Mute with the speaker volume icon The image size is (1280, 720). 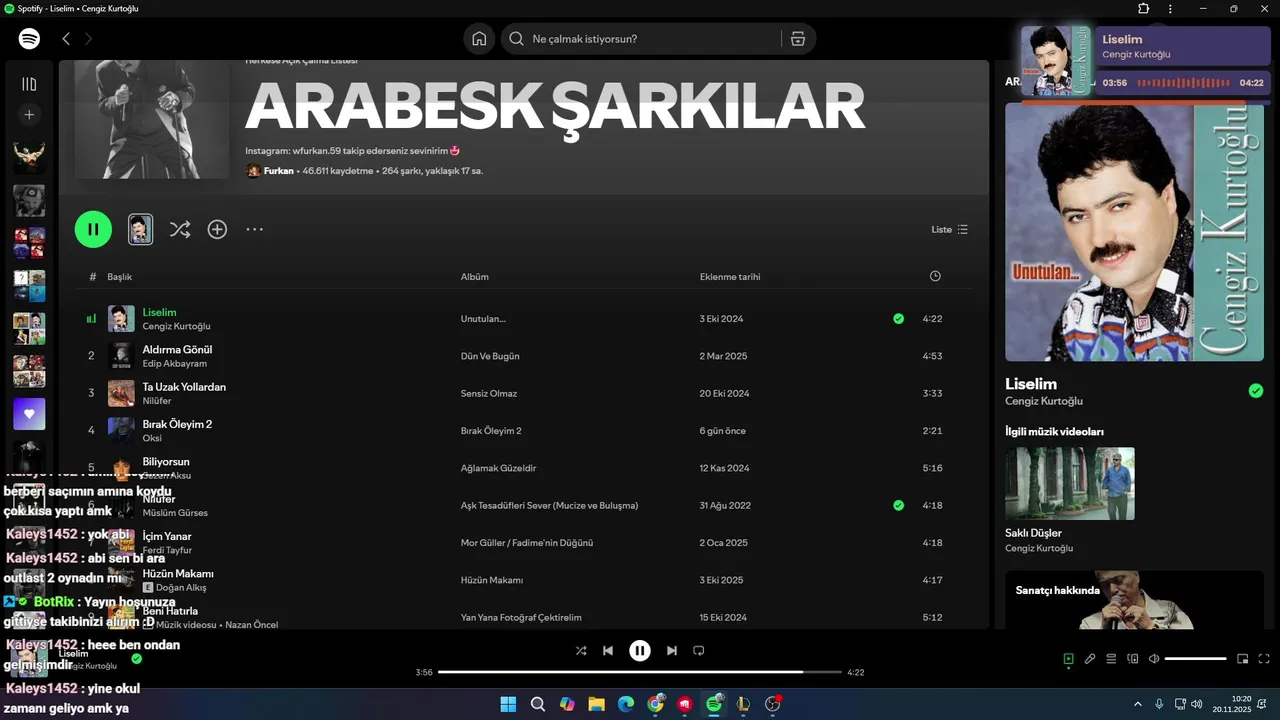[1154, 659]
